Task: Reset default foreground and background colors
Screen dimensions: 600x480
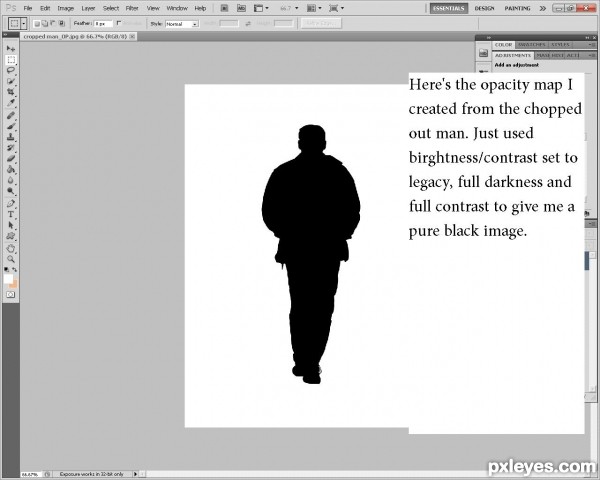Action: coord(7,269)
